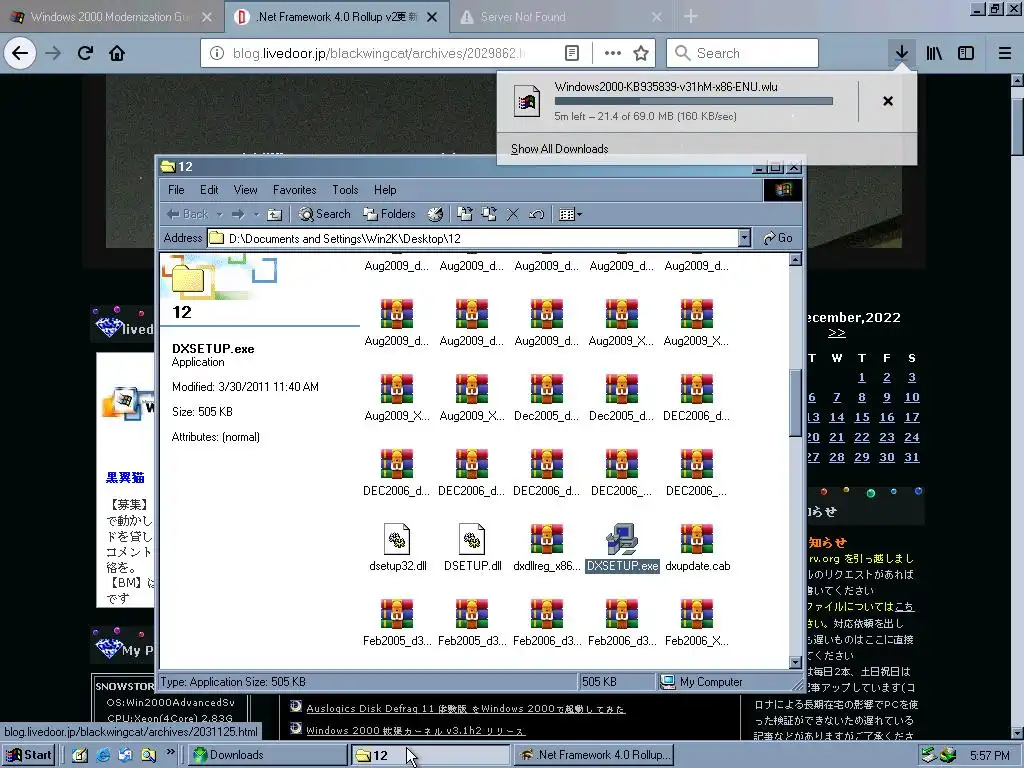Launch Internet Explorer from Quick Launch
Image resolution: width=1024 pixels, height=768 pixels.
[x=103, y=755]
